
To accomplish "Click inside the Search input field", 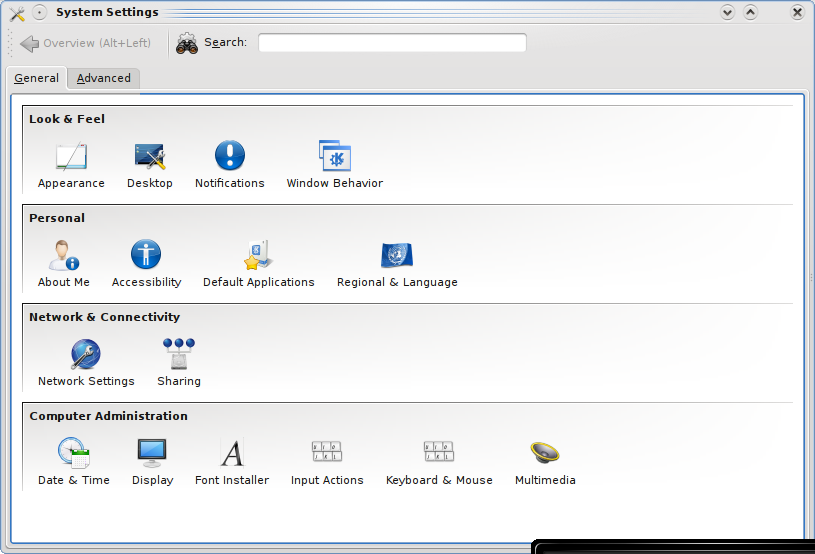I will click(x=392, y=43).
